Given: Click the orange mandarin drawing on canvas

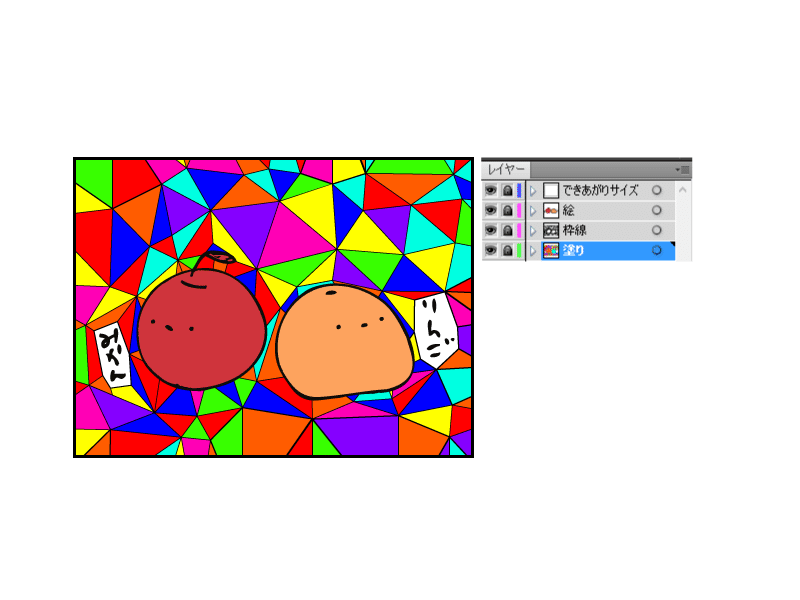Looking at the screenshot, I should (x=344, y=342).
